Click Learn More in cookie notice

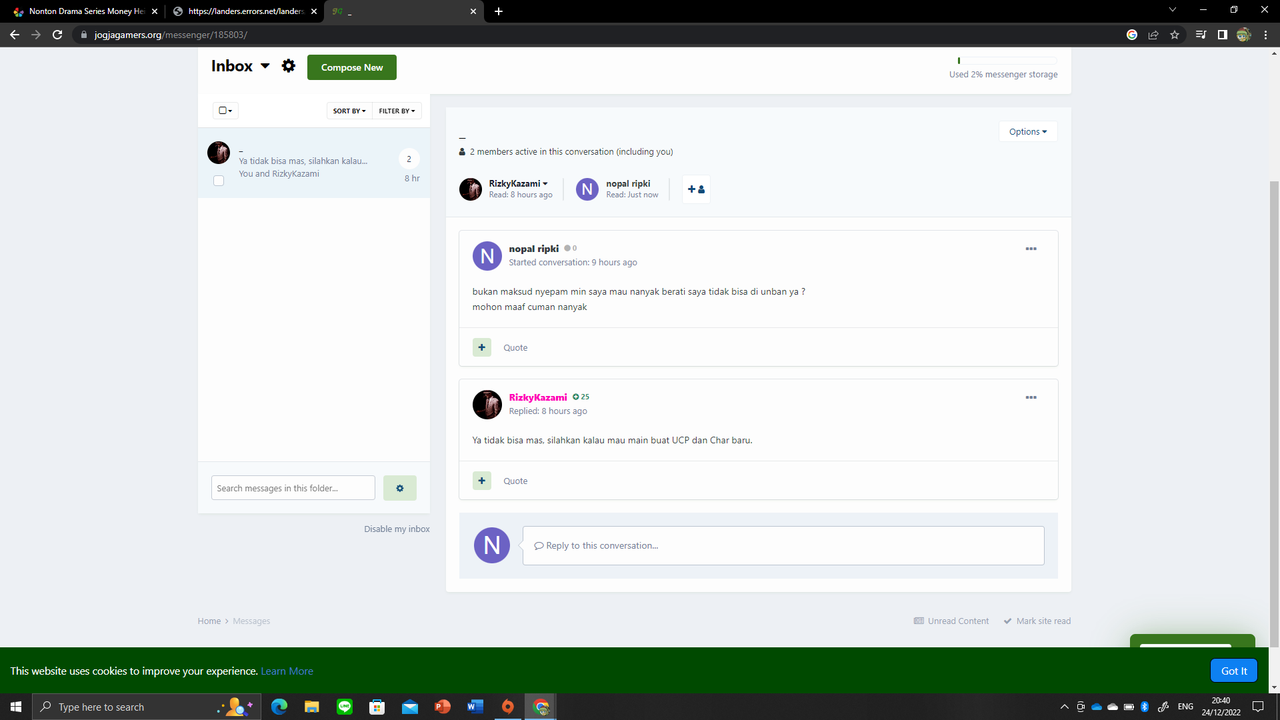[x=287, y=671]
